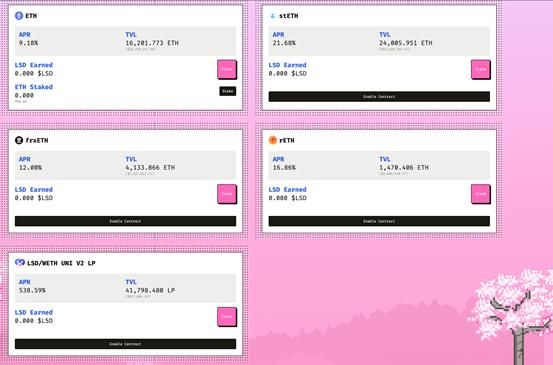Enable Contract for stETH pool

379,97
